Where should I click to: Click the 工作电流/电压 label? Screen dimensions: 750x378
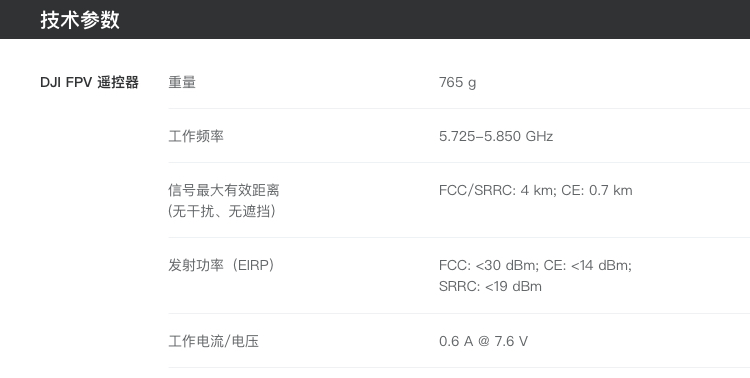pos(213,341)
